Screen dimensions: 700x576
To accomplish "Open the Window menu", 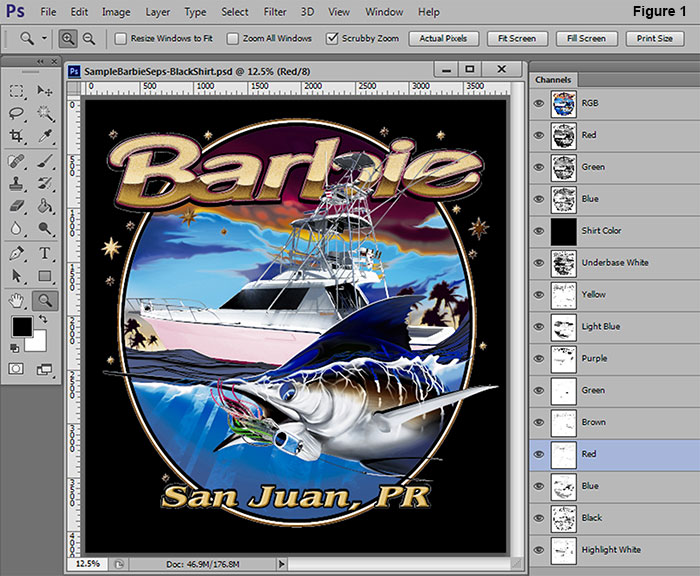I will (x=384, y=12).
